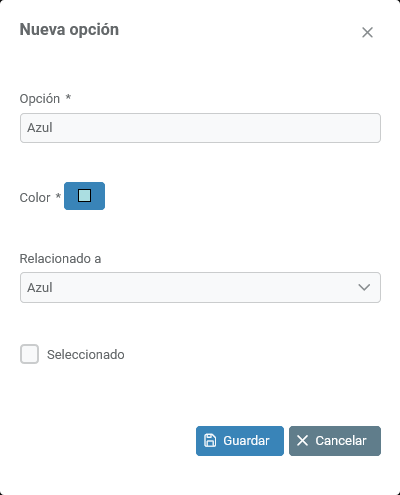
Task: Open the Color picker blue button
Action: pyautogui.click(x=84, y=196)
